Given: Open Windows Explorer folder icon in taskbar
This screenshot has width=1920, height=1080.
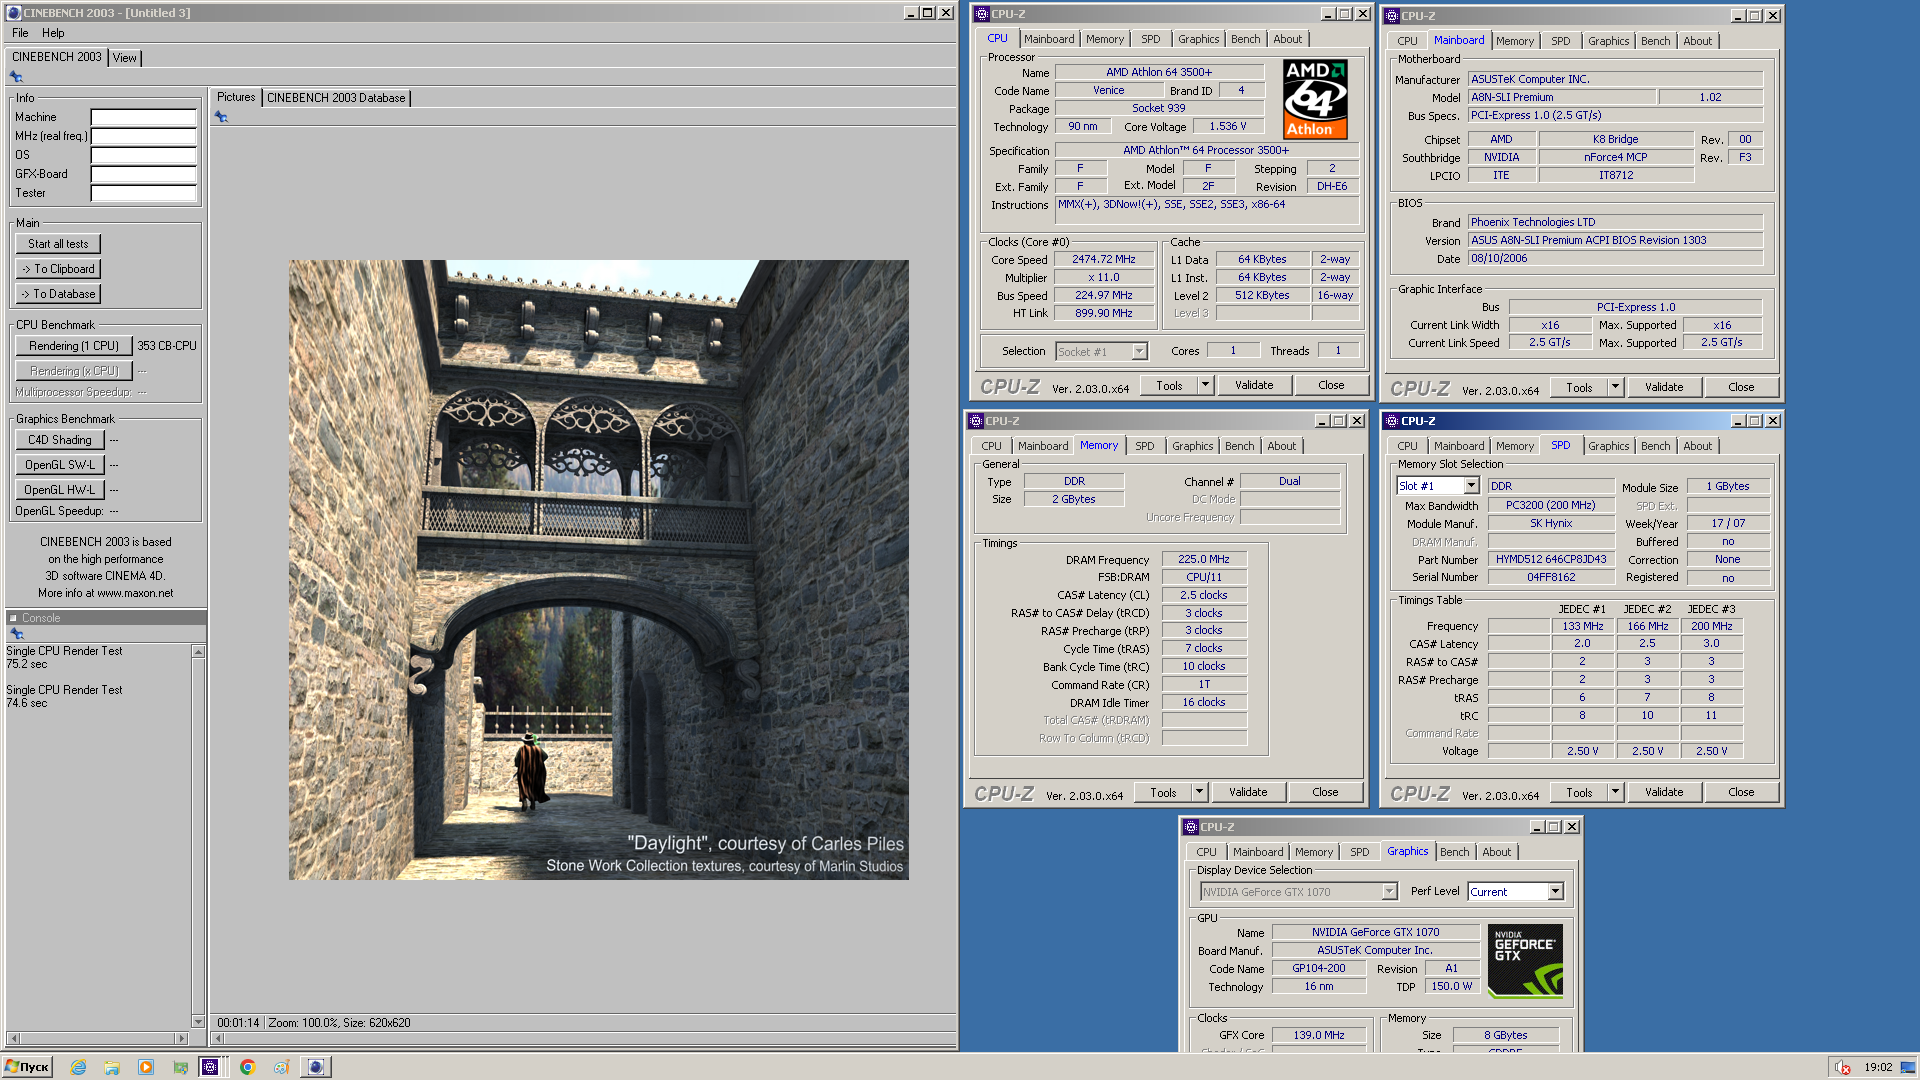Looking at the screenshot, I should point(112,1067).
